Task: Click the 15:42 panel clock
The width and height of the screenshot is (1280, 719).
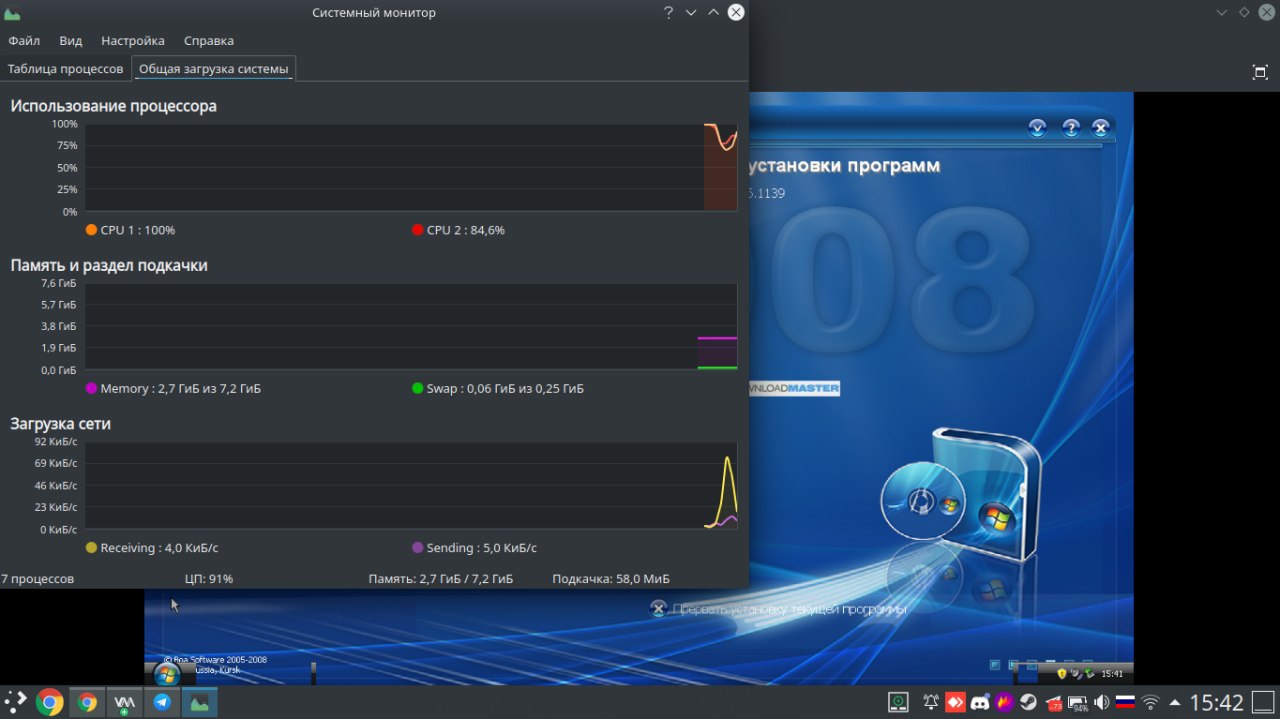Action: [1217, 703]
